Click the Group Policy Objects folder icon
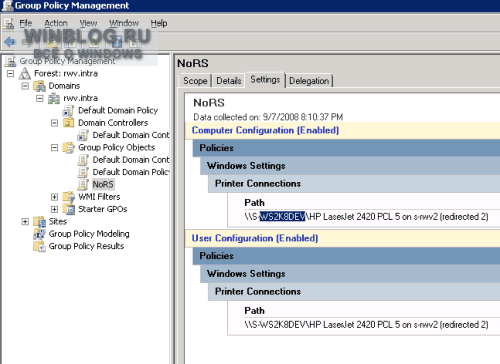Image resolution: width=500 pixels, height=364 pixels. [x=68, y=147]
